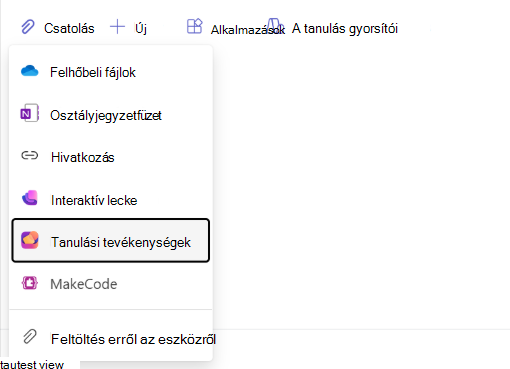Click the upload paperclip icon

pyautogui.click(x=30, y=337)
